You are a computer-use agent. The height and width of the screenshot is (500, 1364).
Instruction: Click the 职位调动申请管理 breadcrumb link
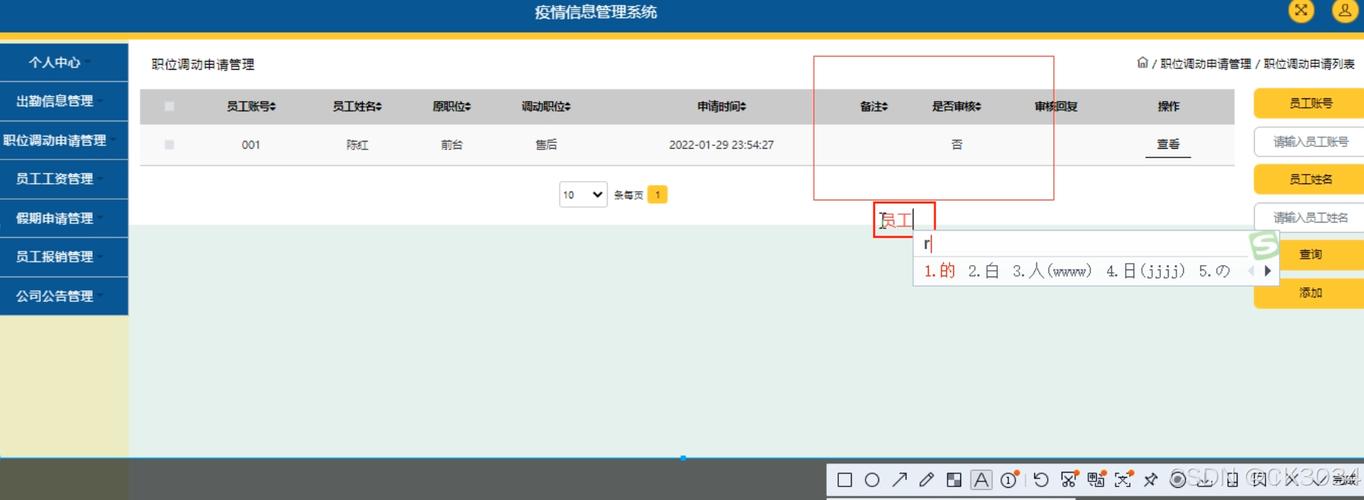pyautogui.click(x=1206, y=64)
